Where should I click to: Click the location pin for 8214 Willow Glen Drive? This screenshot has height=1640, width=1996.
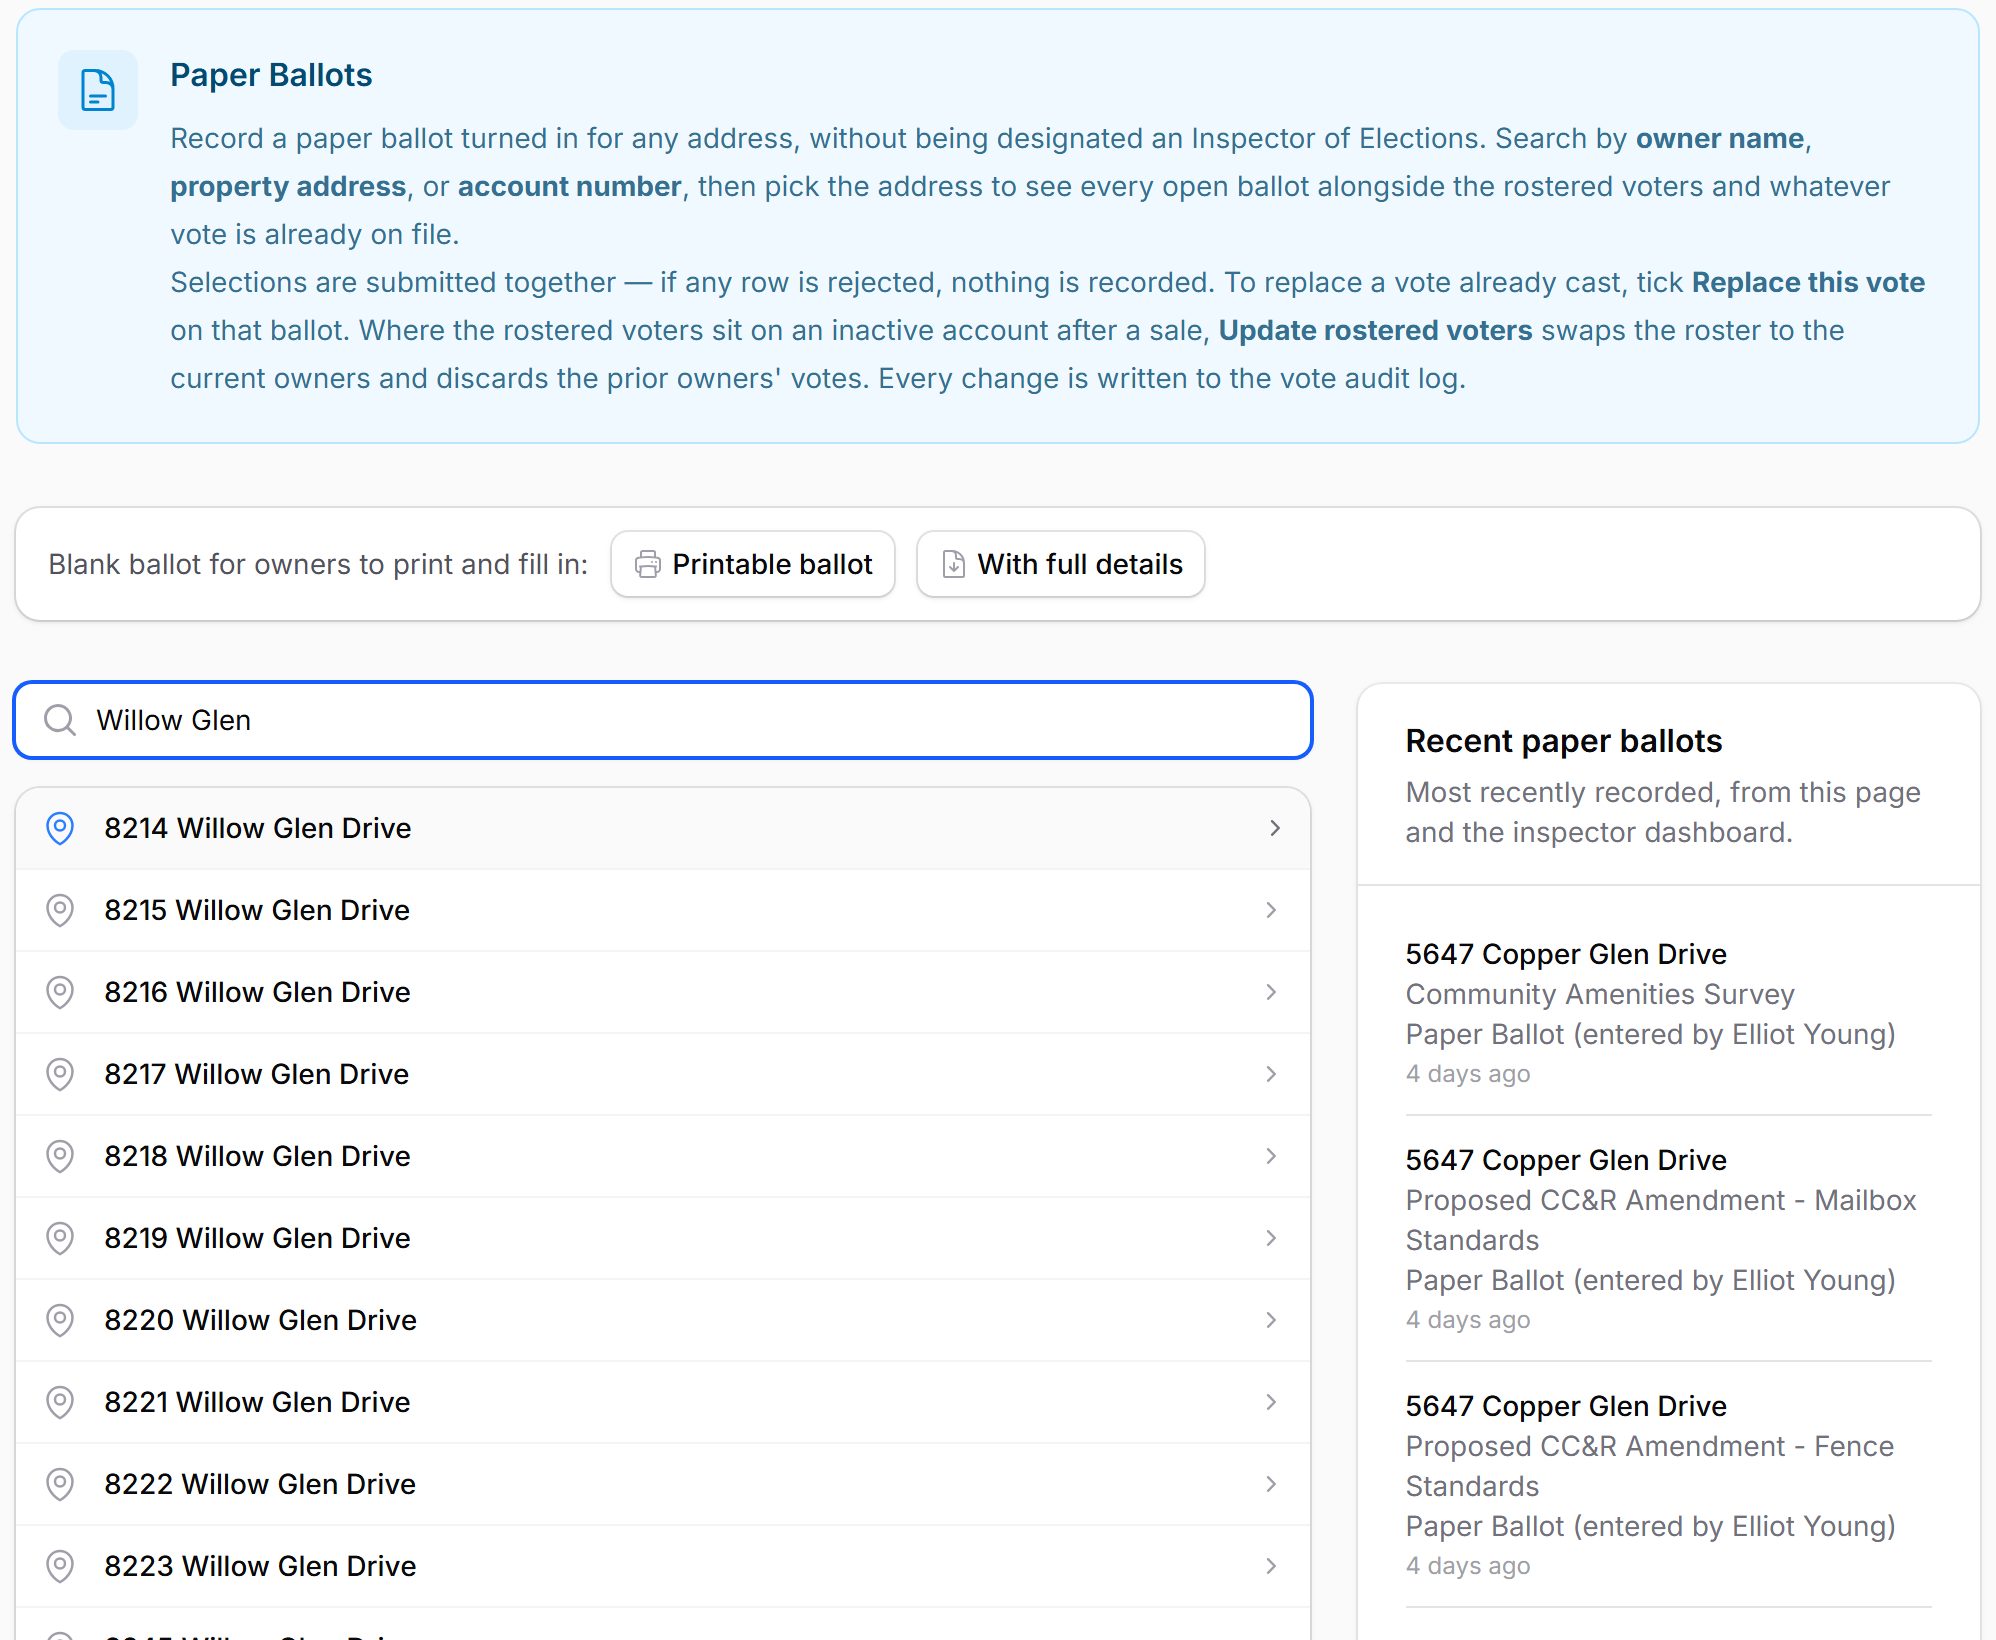click(60, 828)
